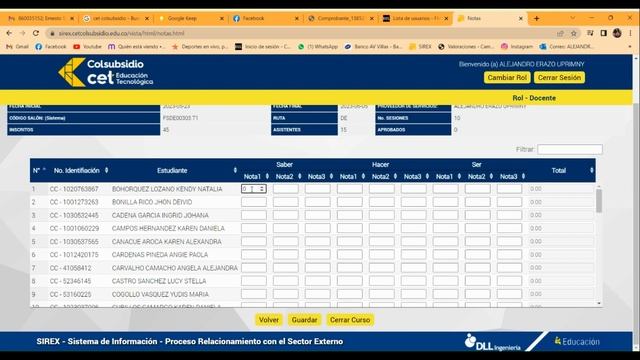Sort by No. Identificación column
Image resolution: width=640 pixels, height=360 pixels.
(80, 170)
